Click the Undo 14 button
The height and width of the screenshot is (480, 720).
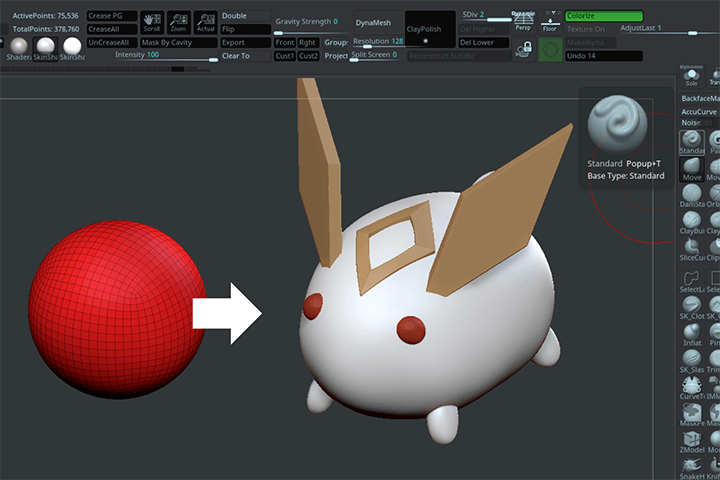coord(603,56)
